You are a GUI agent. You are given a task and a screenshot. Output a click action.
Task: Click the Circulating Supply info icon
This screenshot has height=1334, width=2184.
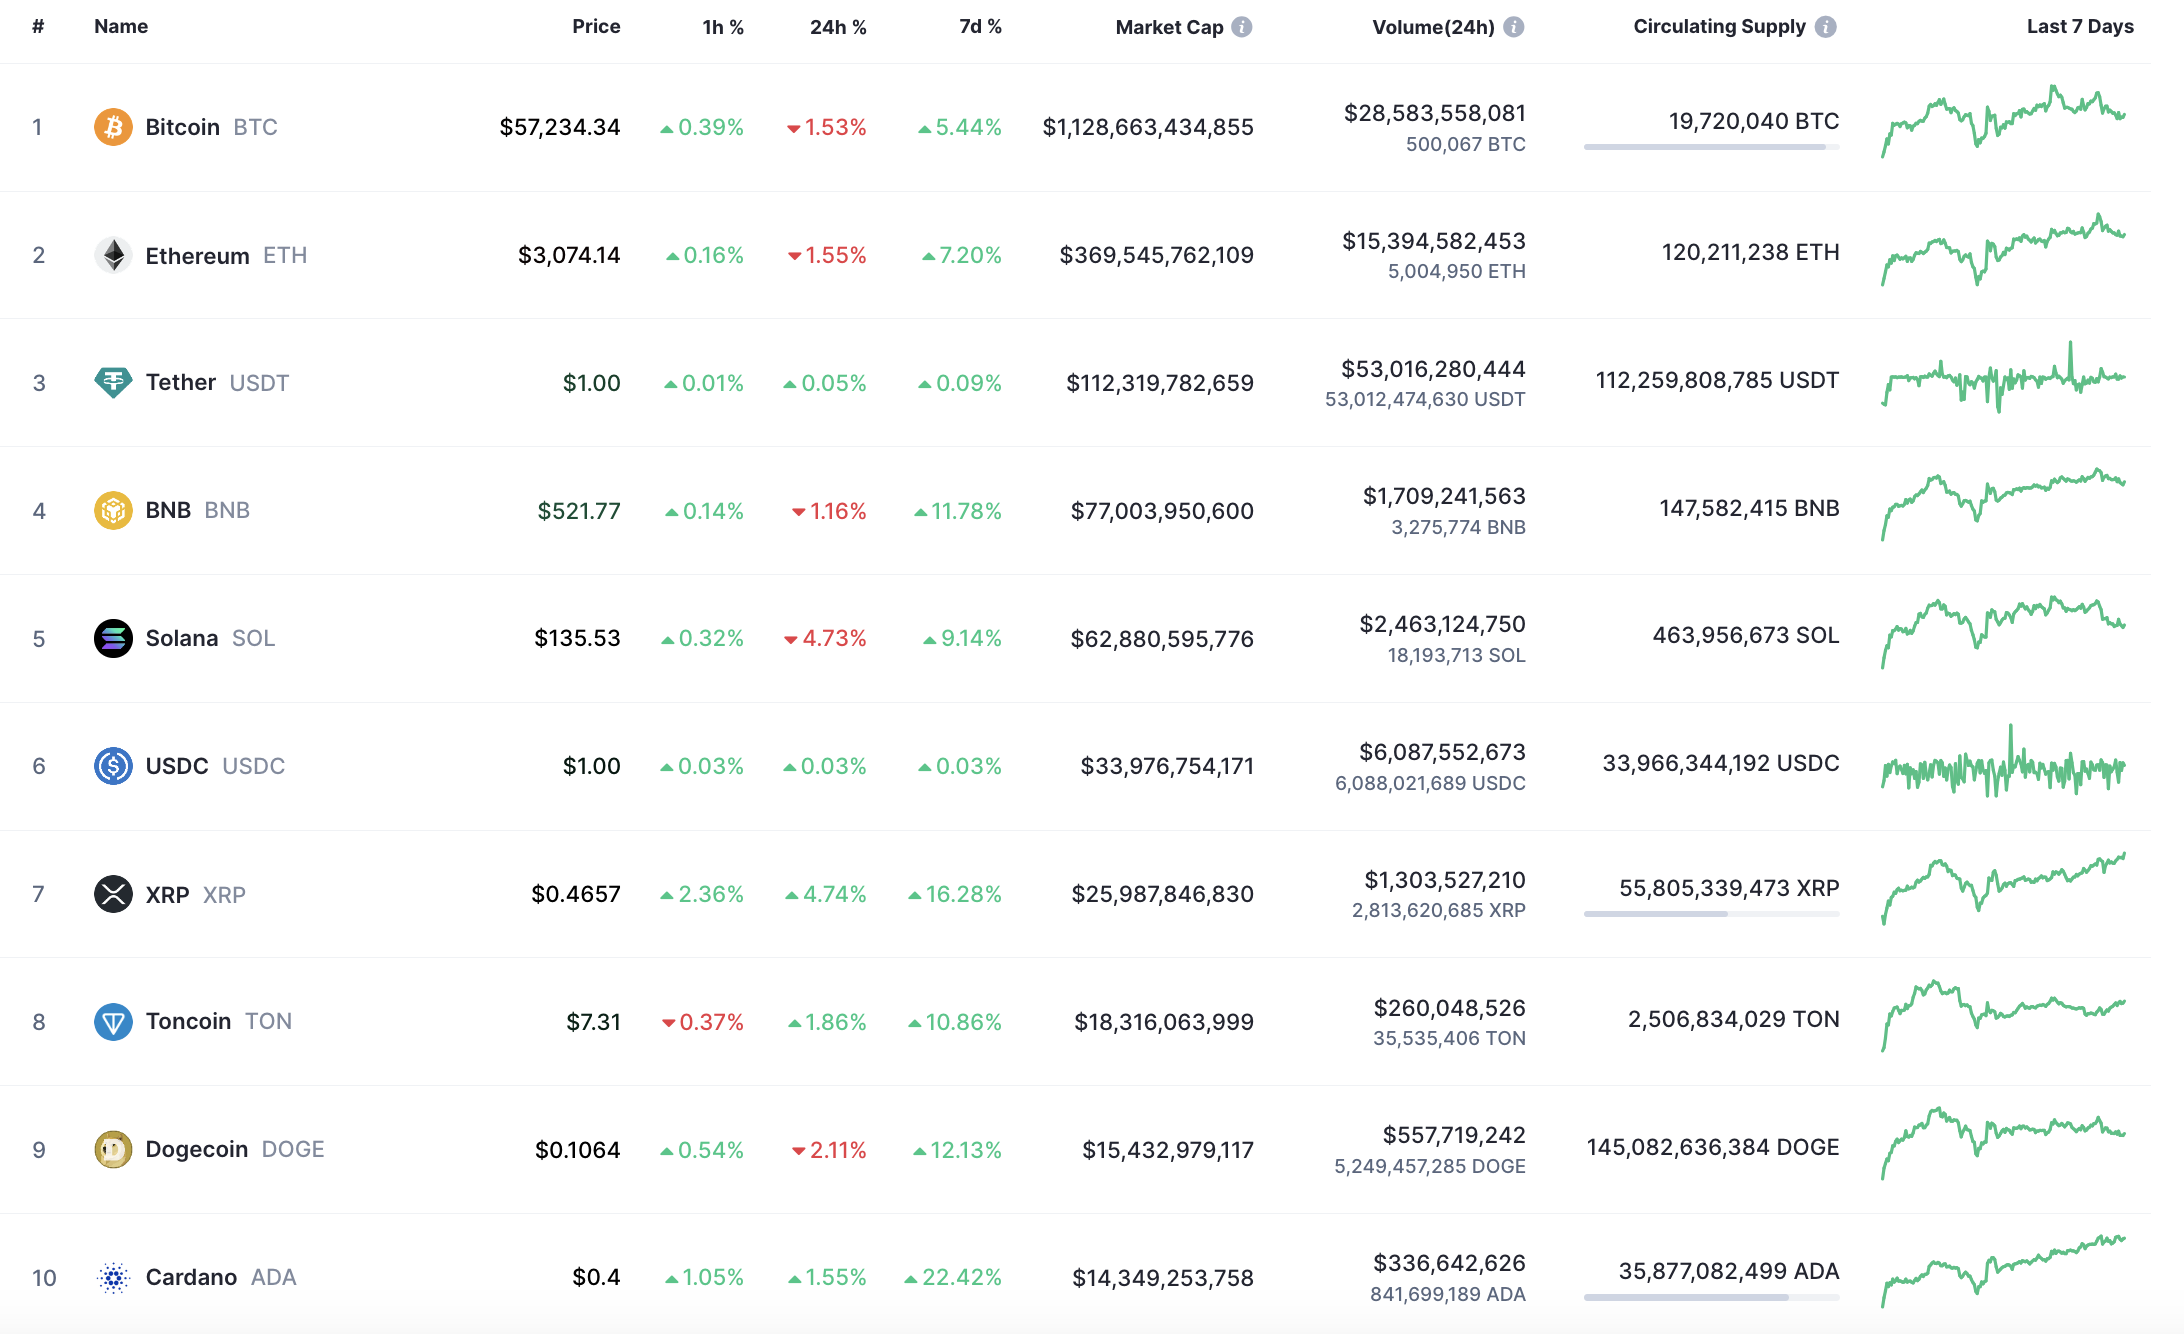1826,27
